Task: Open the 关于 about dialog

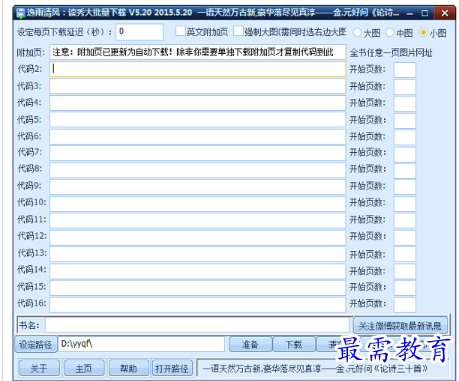Action: [x=39, y=368]
